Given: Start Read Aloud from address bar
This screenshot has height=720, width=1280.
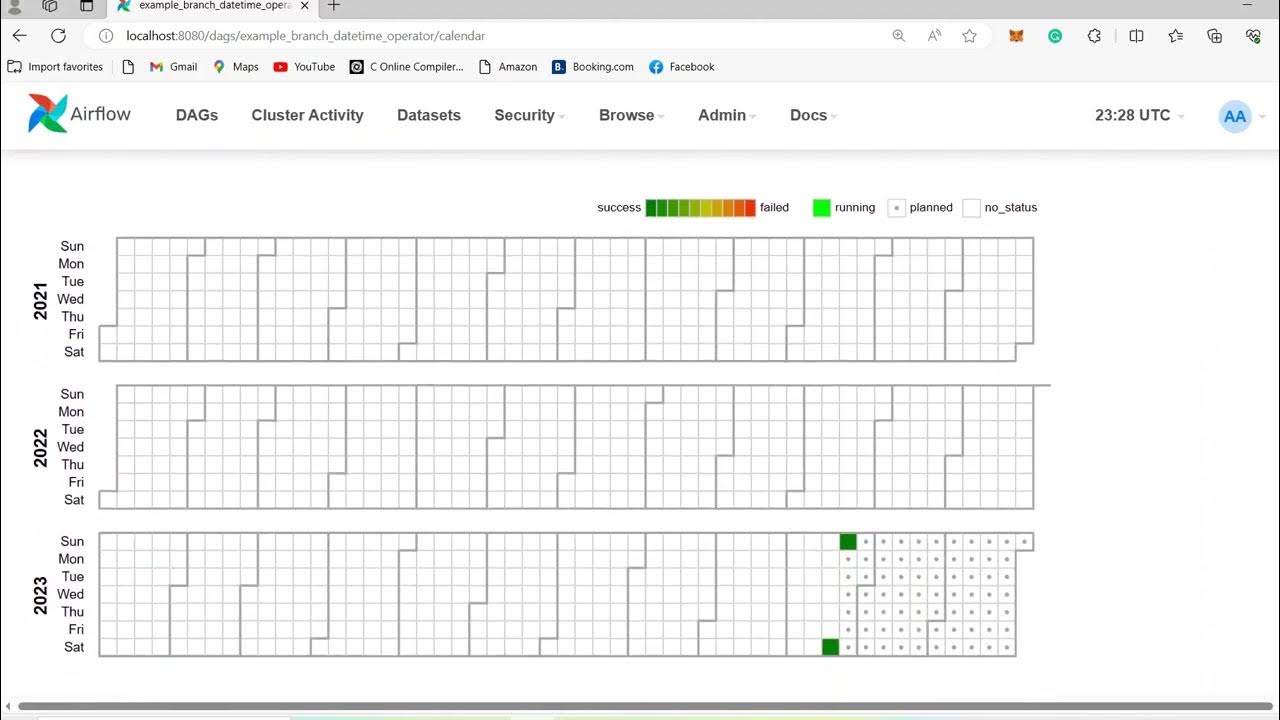Looking at the screenshot, I should [934, 36].
